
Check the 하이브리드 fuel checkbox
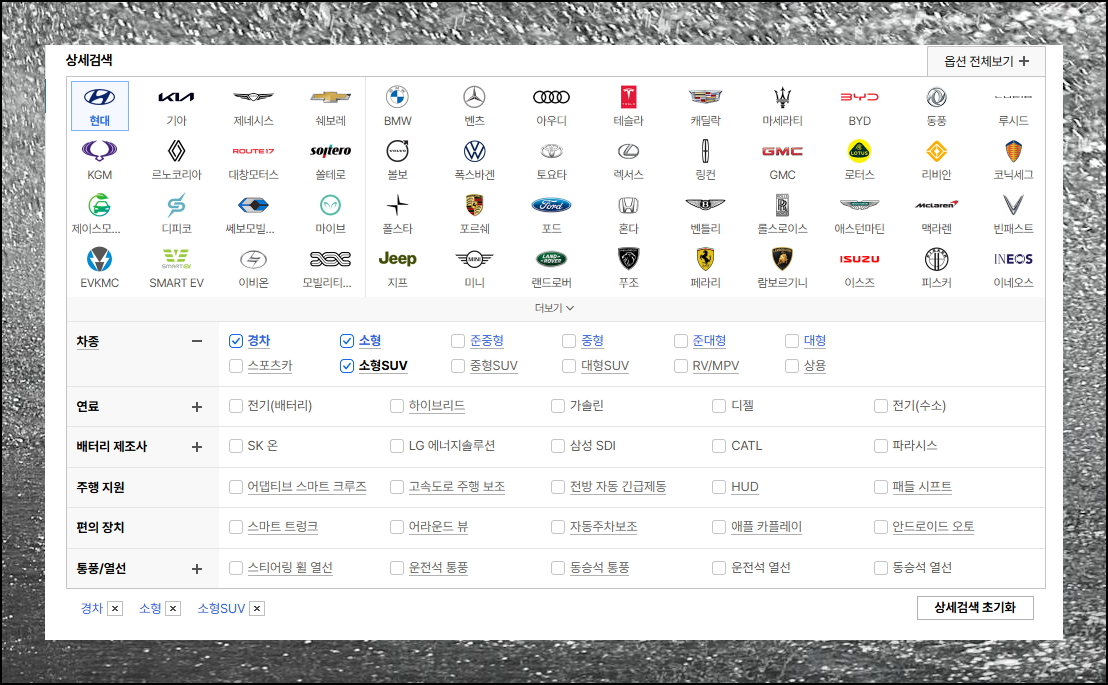click(397, 406)
